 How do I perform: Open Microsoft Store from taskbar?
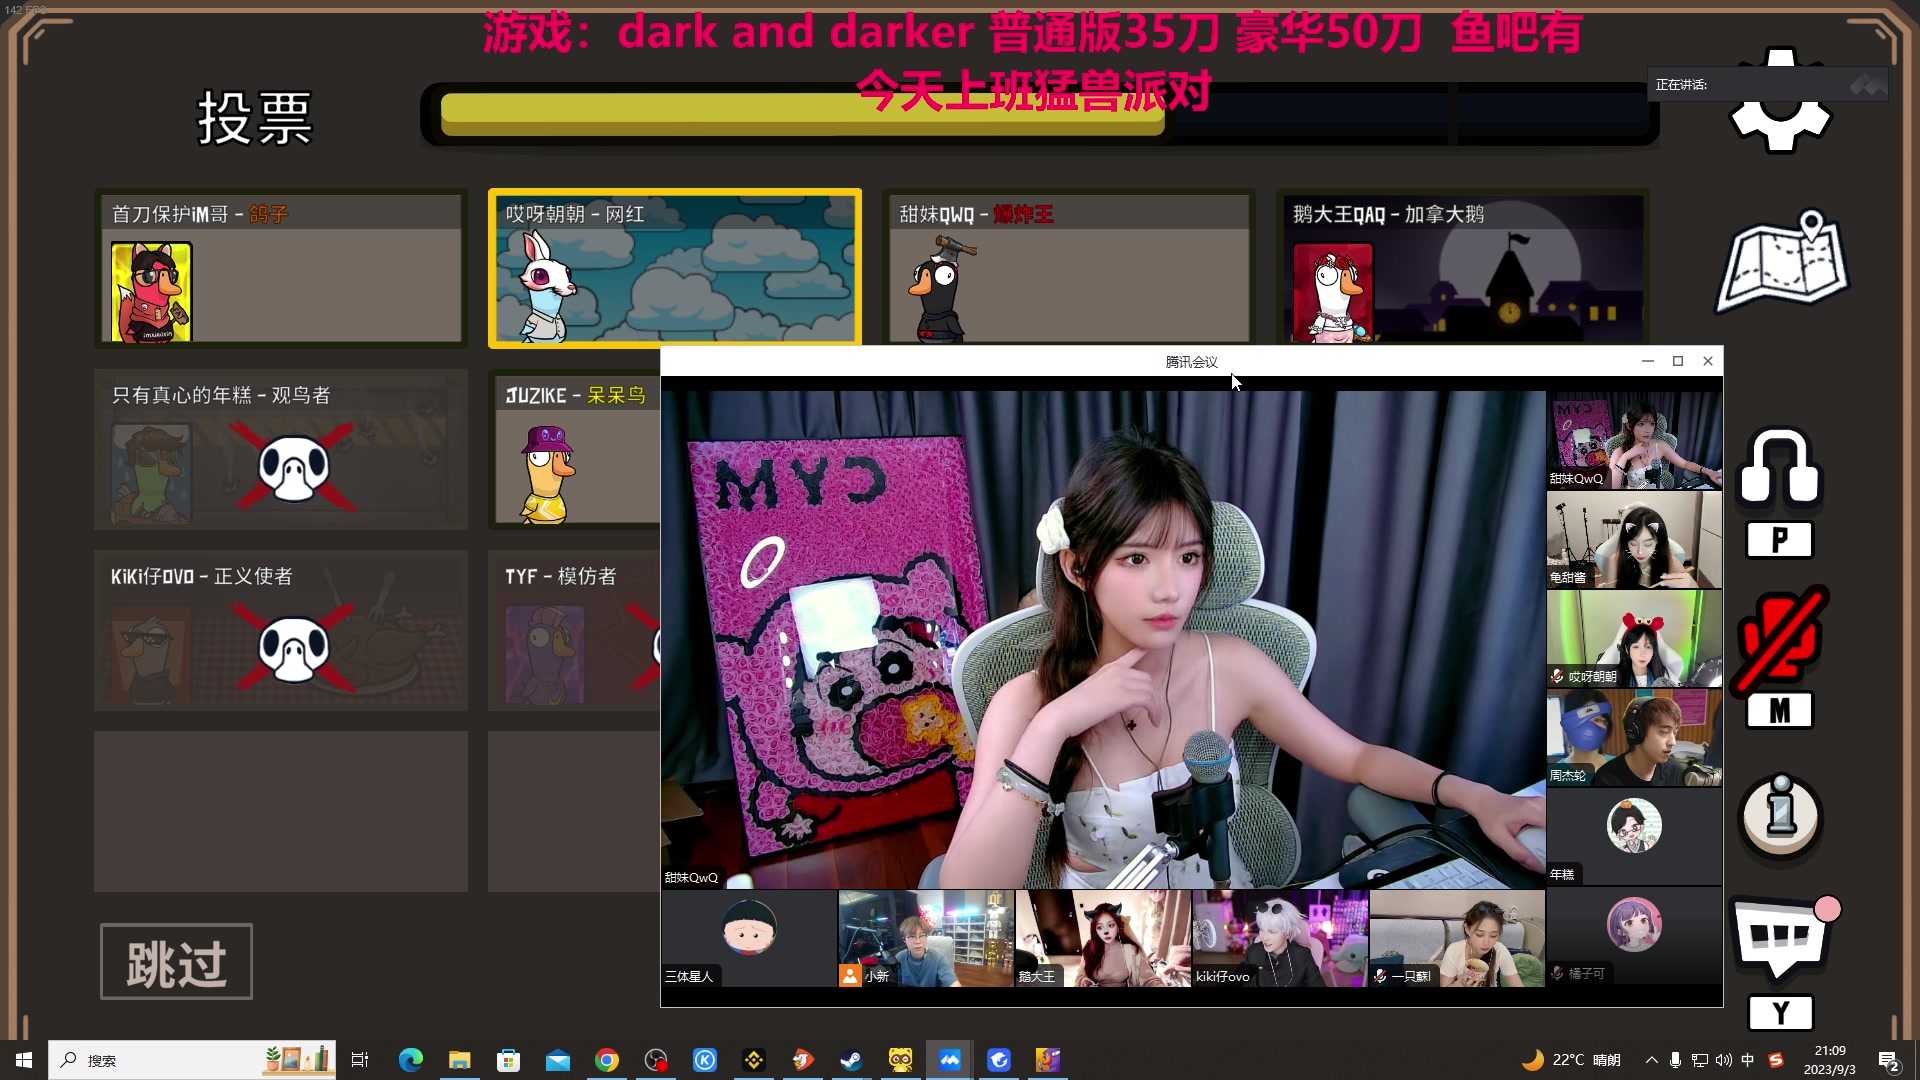[509, 1060]
